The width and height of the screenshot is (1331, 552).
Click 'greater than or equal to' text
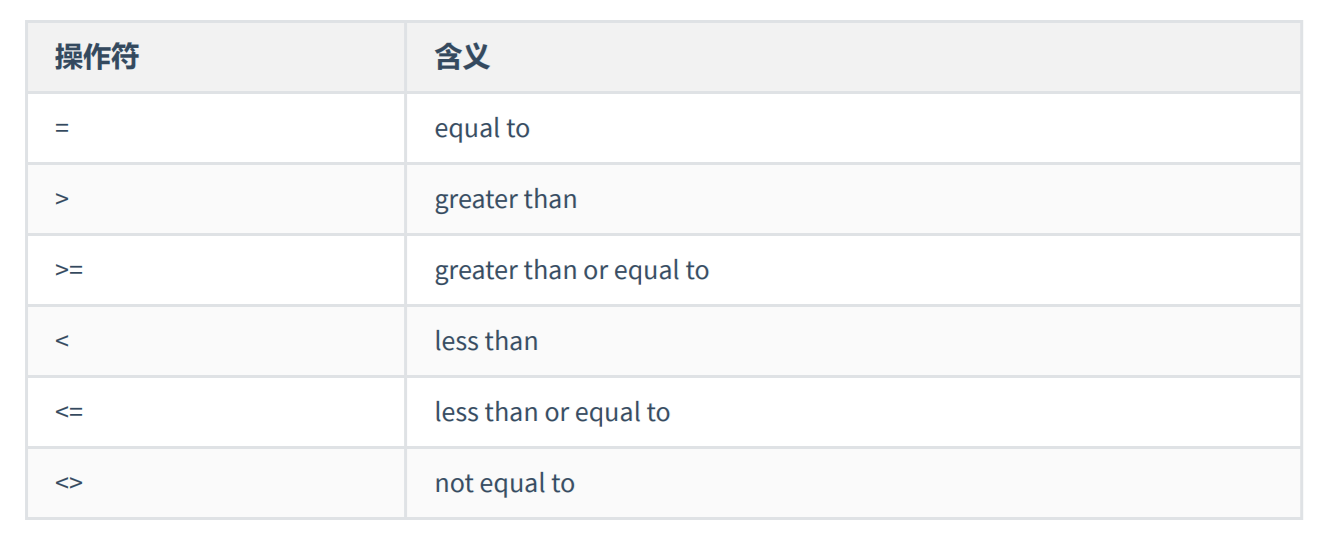point(572,271)
